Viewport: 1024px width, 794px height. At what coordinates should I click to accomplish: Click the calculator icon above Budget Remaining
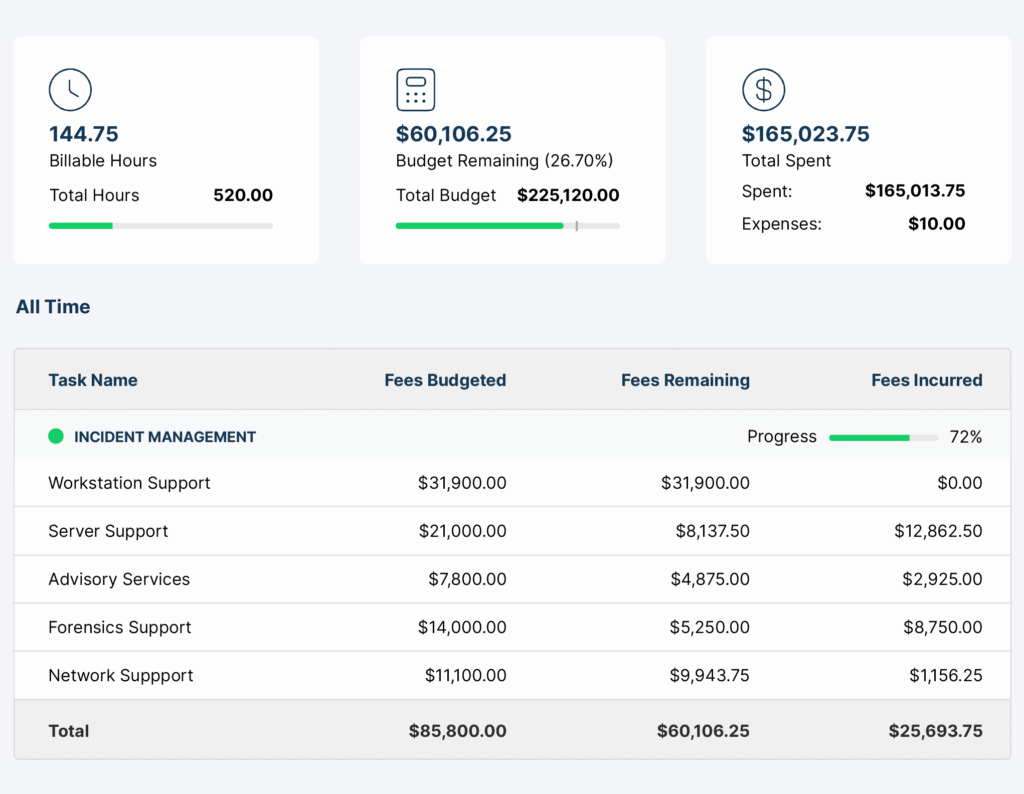point(416,90)
